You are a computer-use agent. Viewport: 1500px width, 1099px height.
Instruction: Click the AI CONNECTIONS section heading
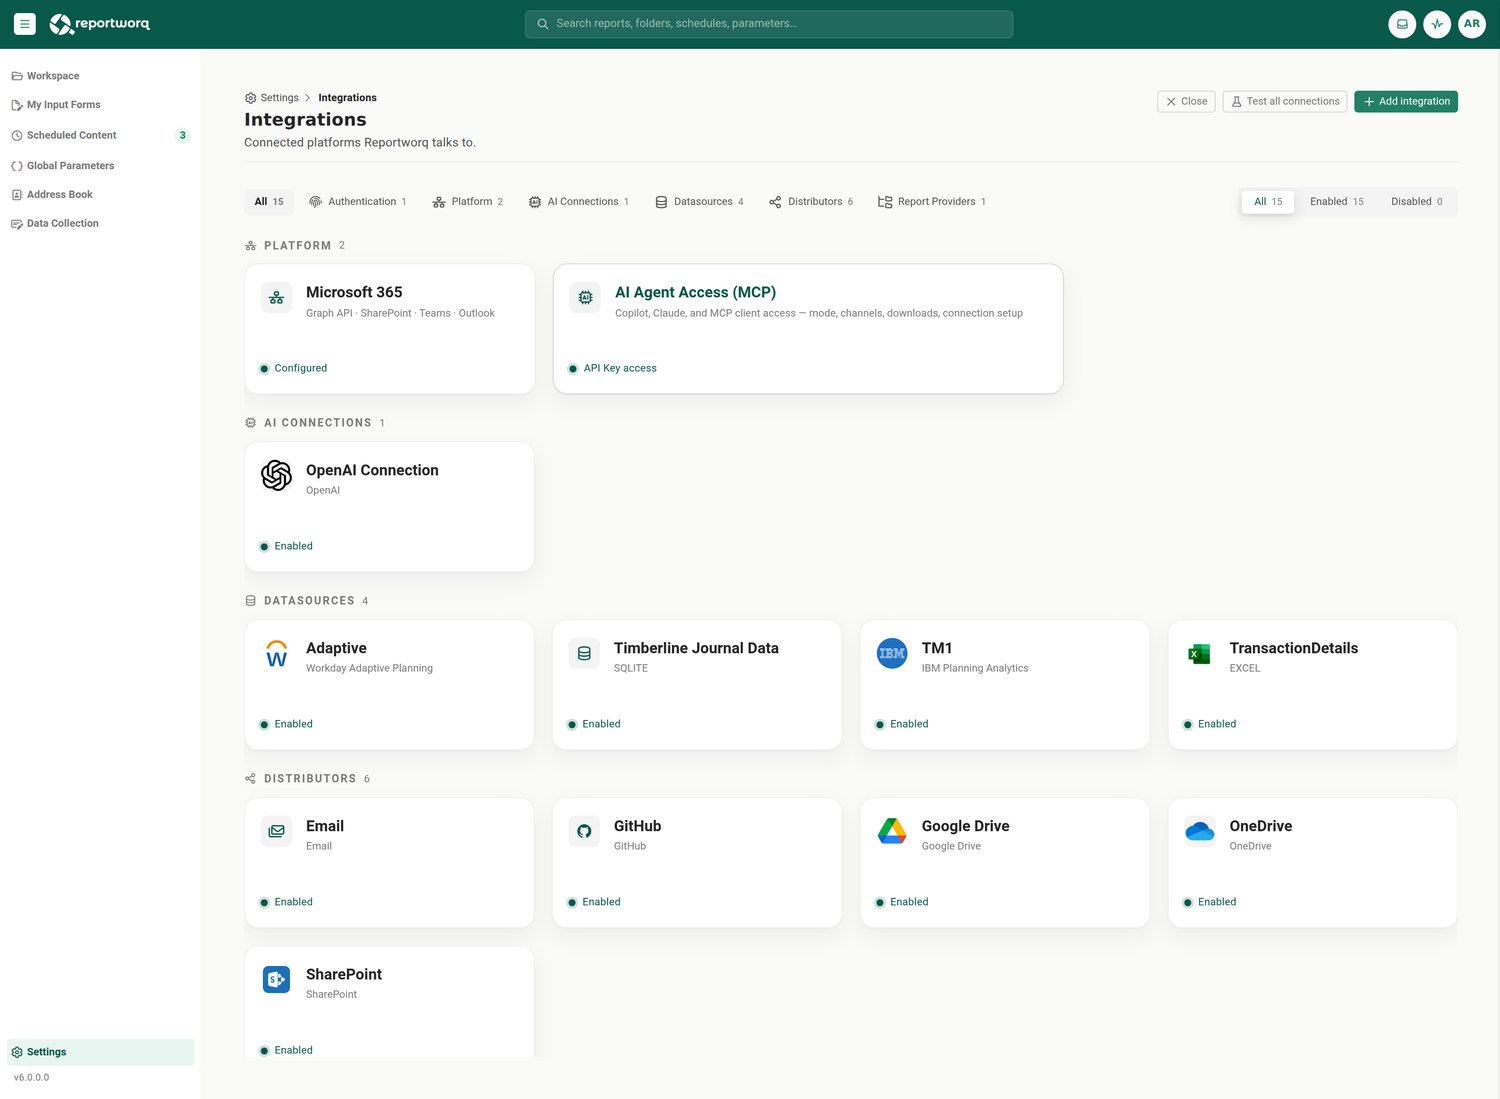tap(317, 423)
